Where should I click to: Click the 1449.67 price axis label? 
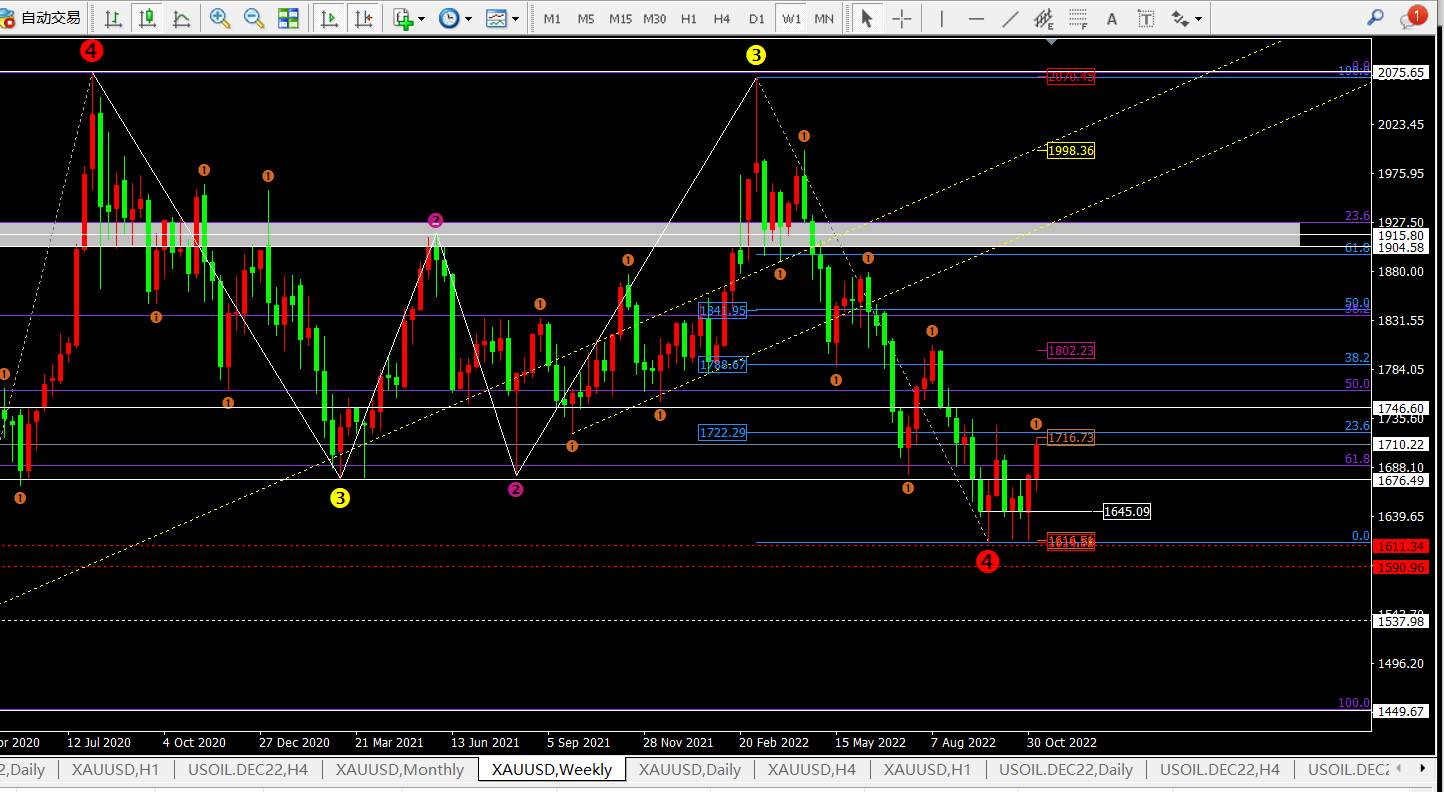pyautogui.click(x=1400, y=712)
